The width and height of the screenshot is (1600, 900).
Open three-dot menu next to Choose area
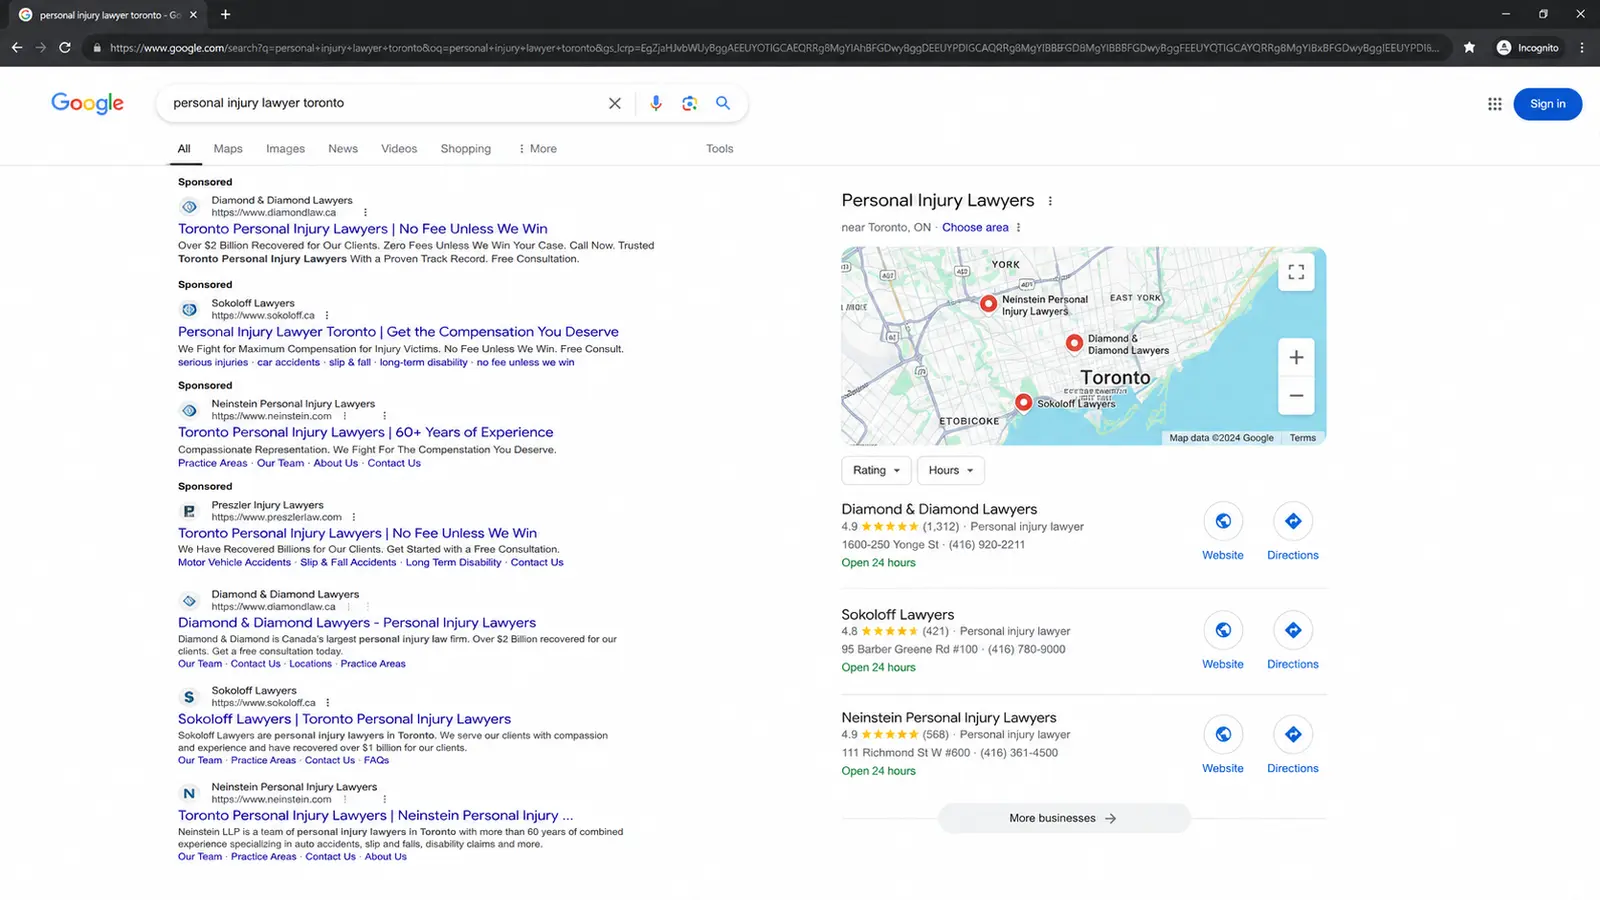(1019, 227)
